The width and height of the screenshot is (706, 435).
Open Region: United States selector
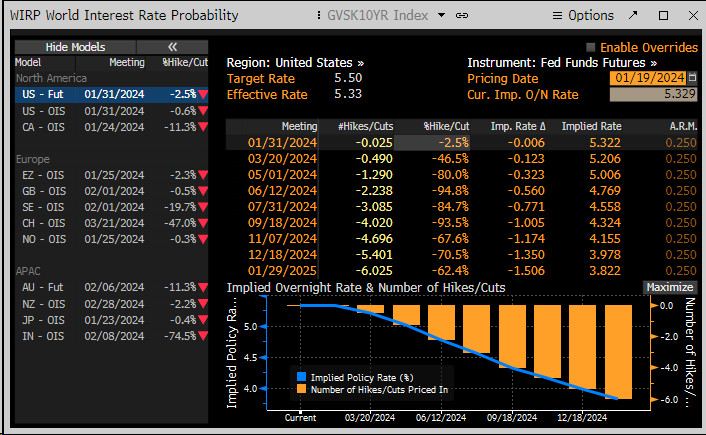tap(295, 63)
